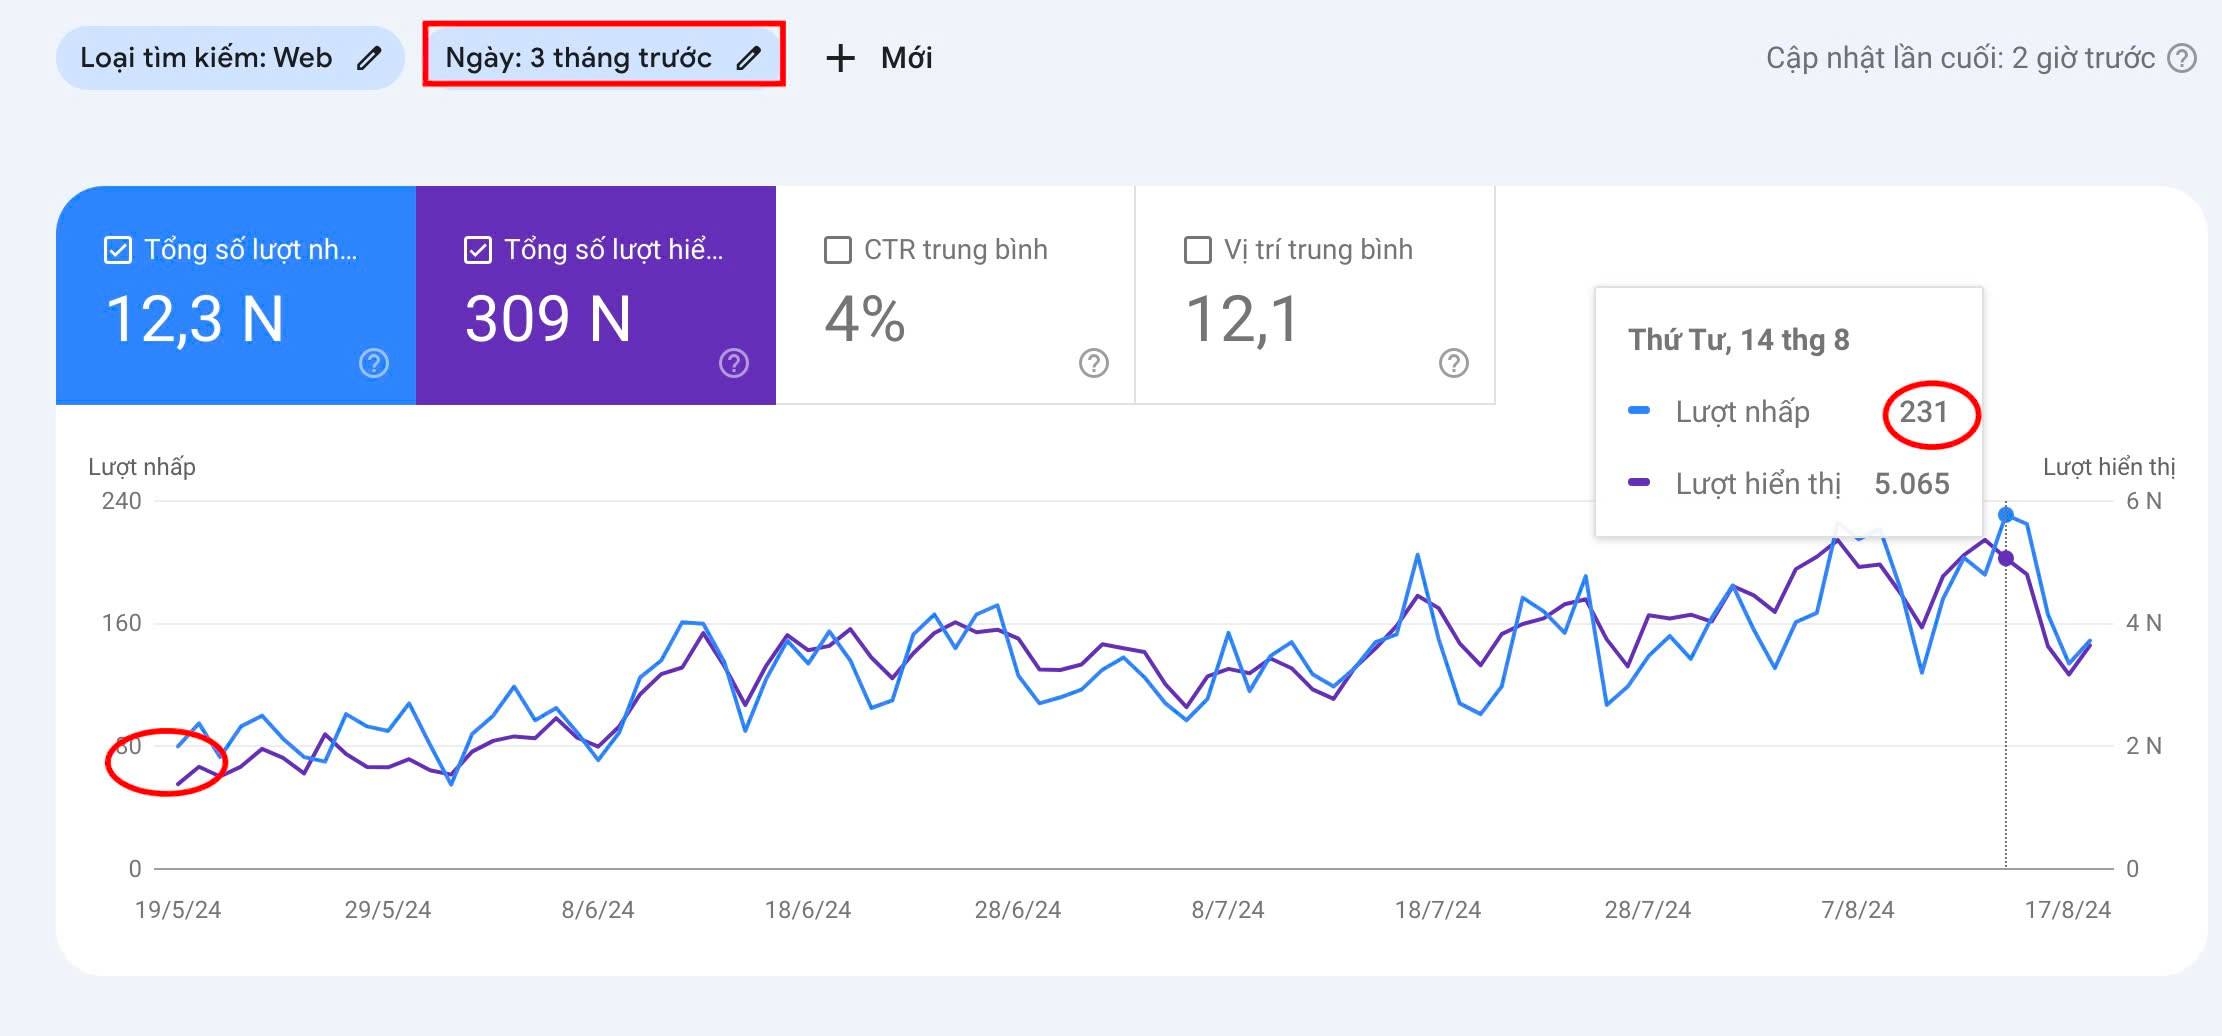The height and width of the screenshot is (1036, 2222).
Task: Open help icon on CTR trung bình card
Action: point(1094,363)
